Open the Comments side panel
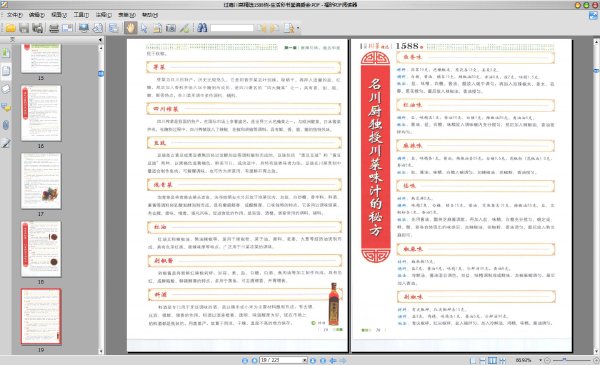The image size is (600, 365). point(6,107)
